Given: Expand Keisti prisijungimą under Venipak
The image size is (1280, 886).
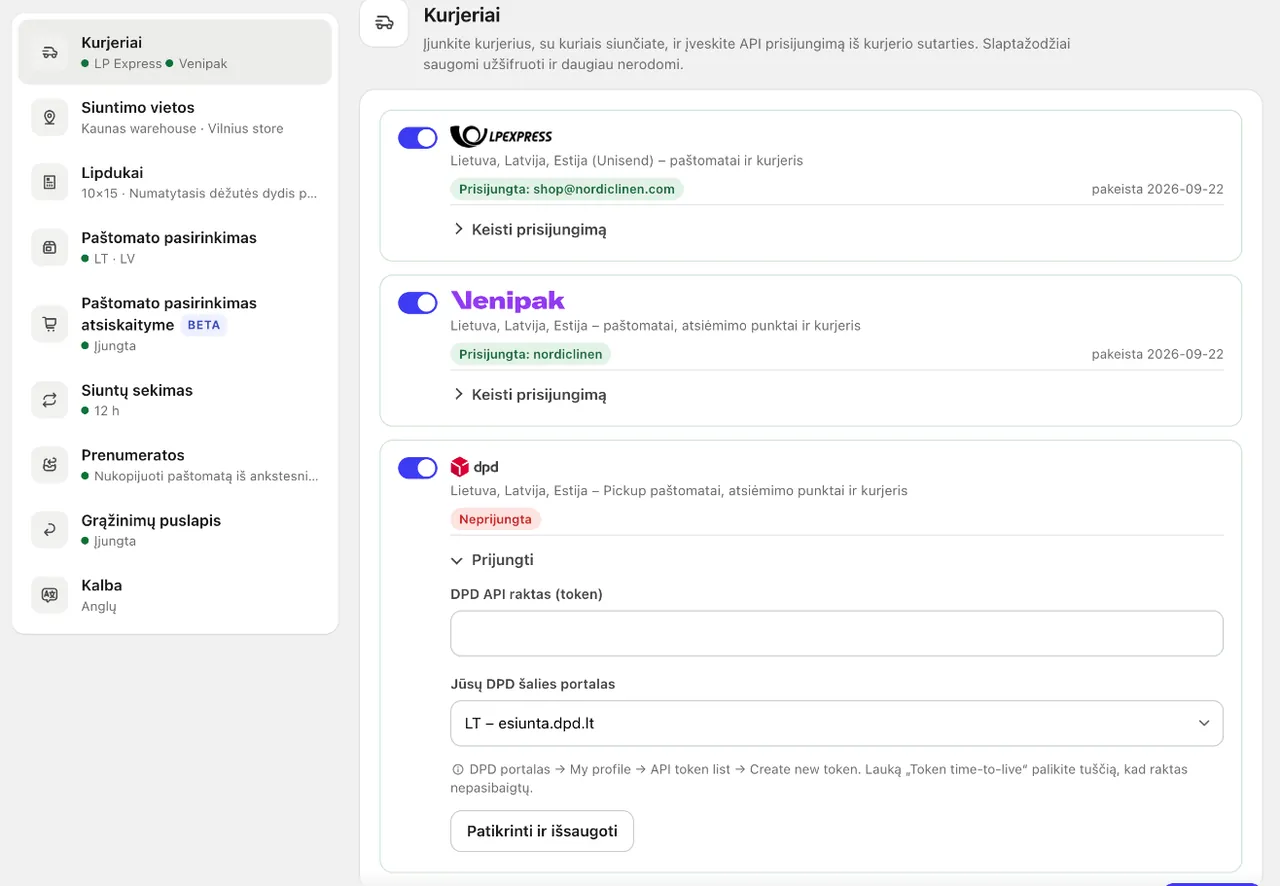Looking at the screenshot, I should 530,394.
